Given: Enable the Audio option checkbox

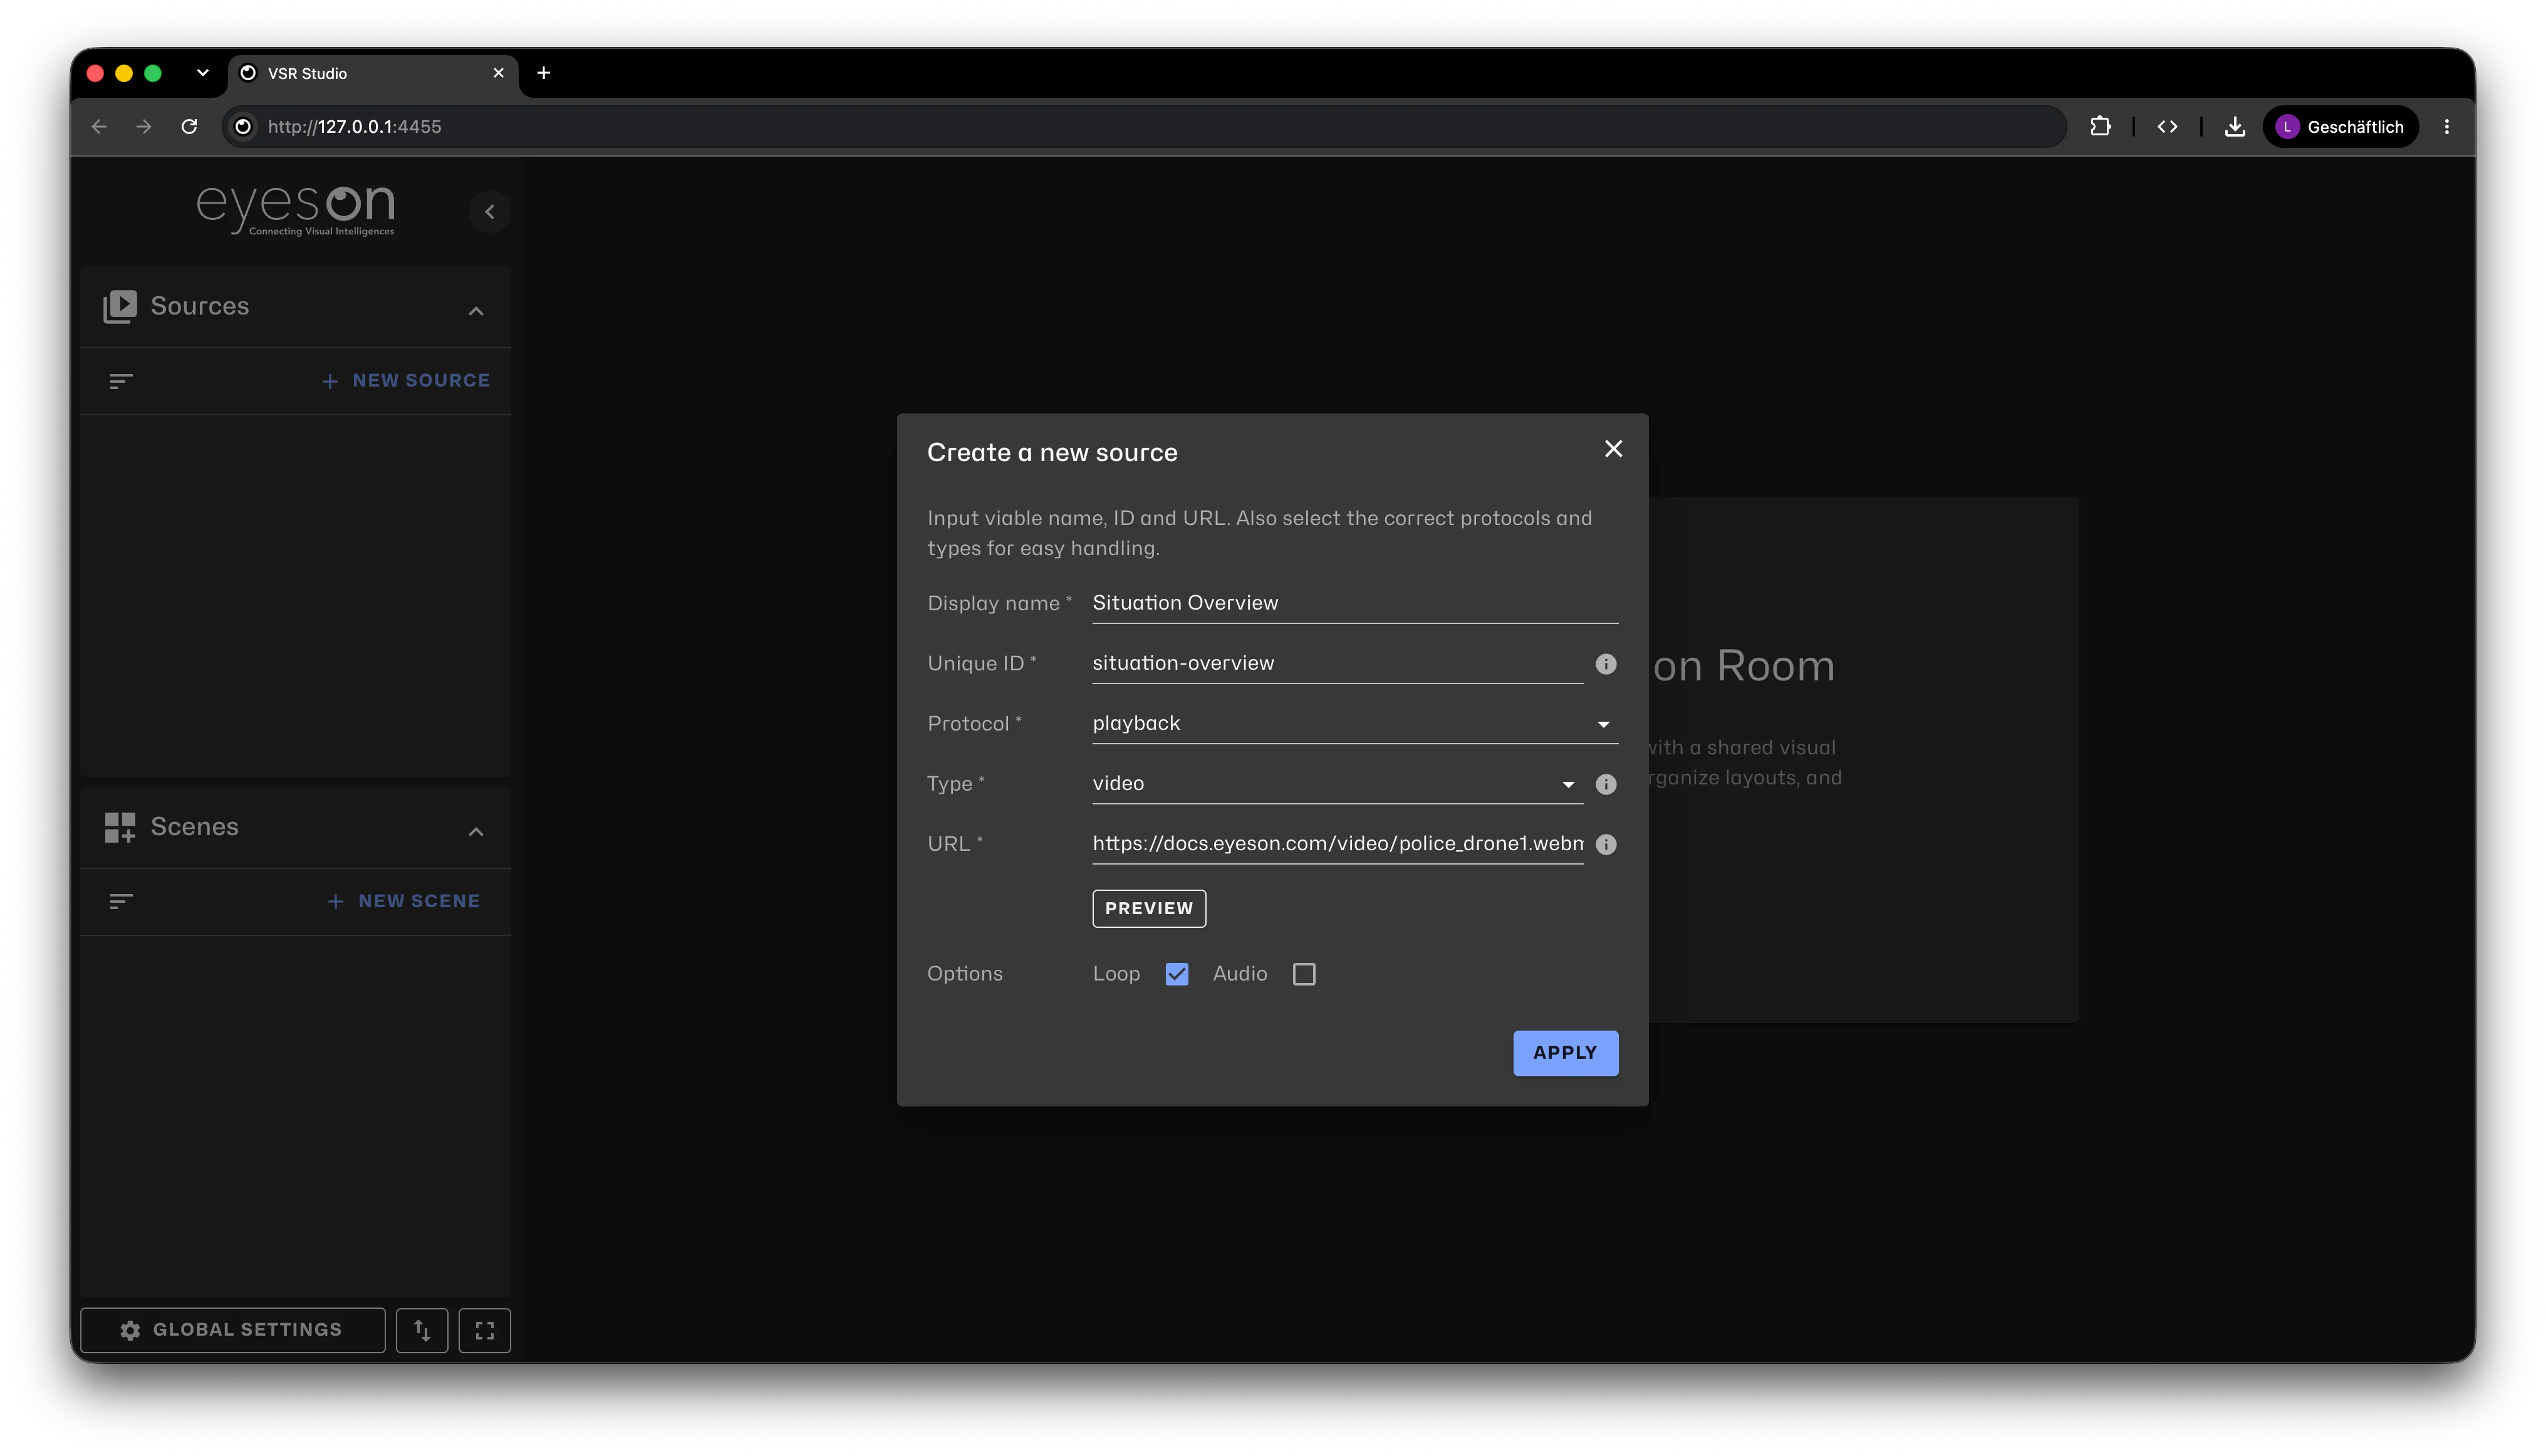Looking at the screenshot, I should 1303,974.
